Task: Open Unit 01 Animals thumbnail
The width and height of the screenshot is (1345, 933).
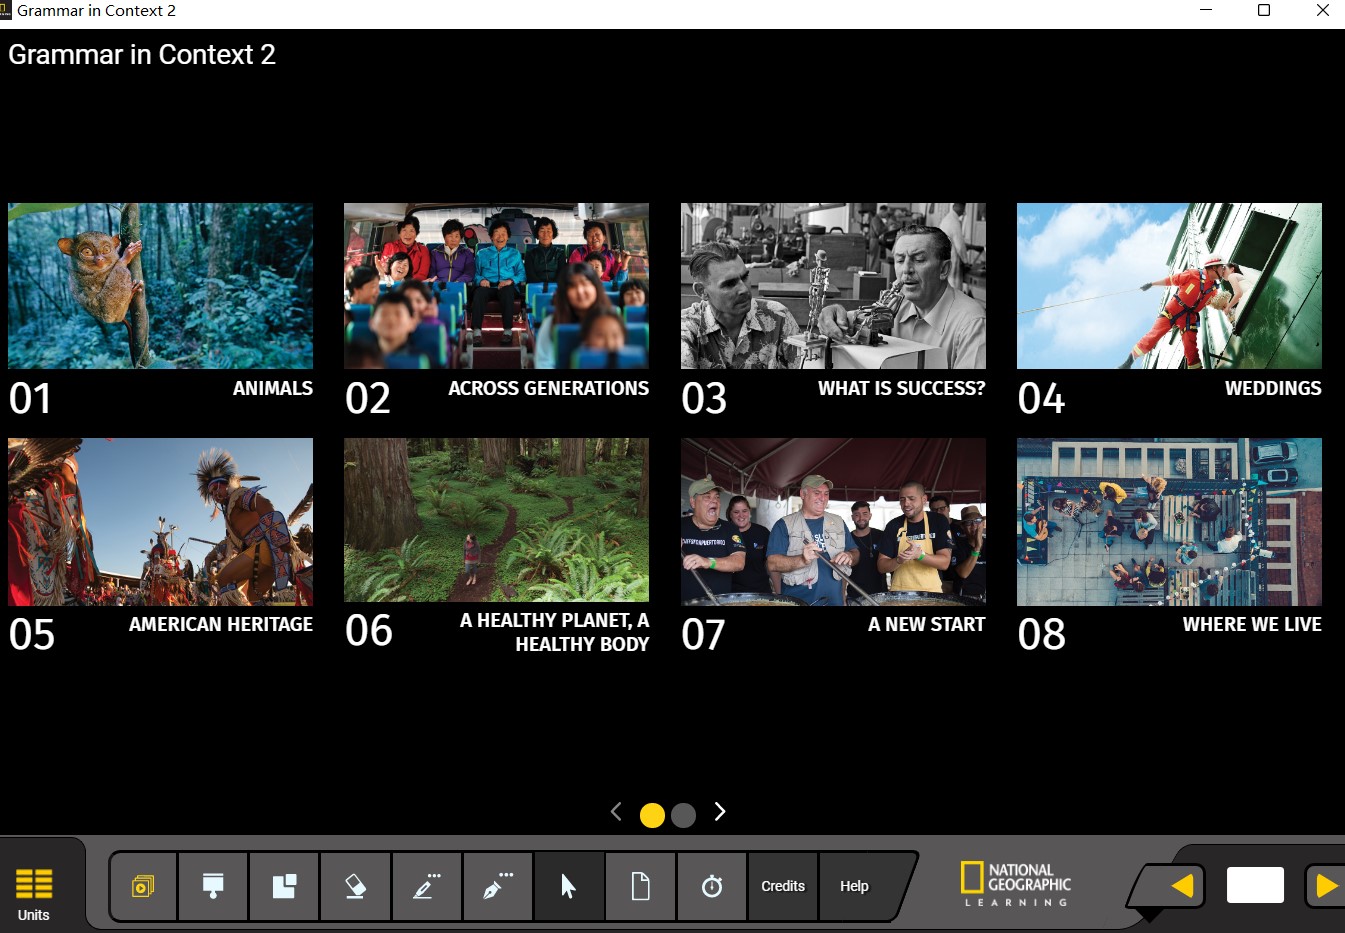Action: (160, 286)
